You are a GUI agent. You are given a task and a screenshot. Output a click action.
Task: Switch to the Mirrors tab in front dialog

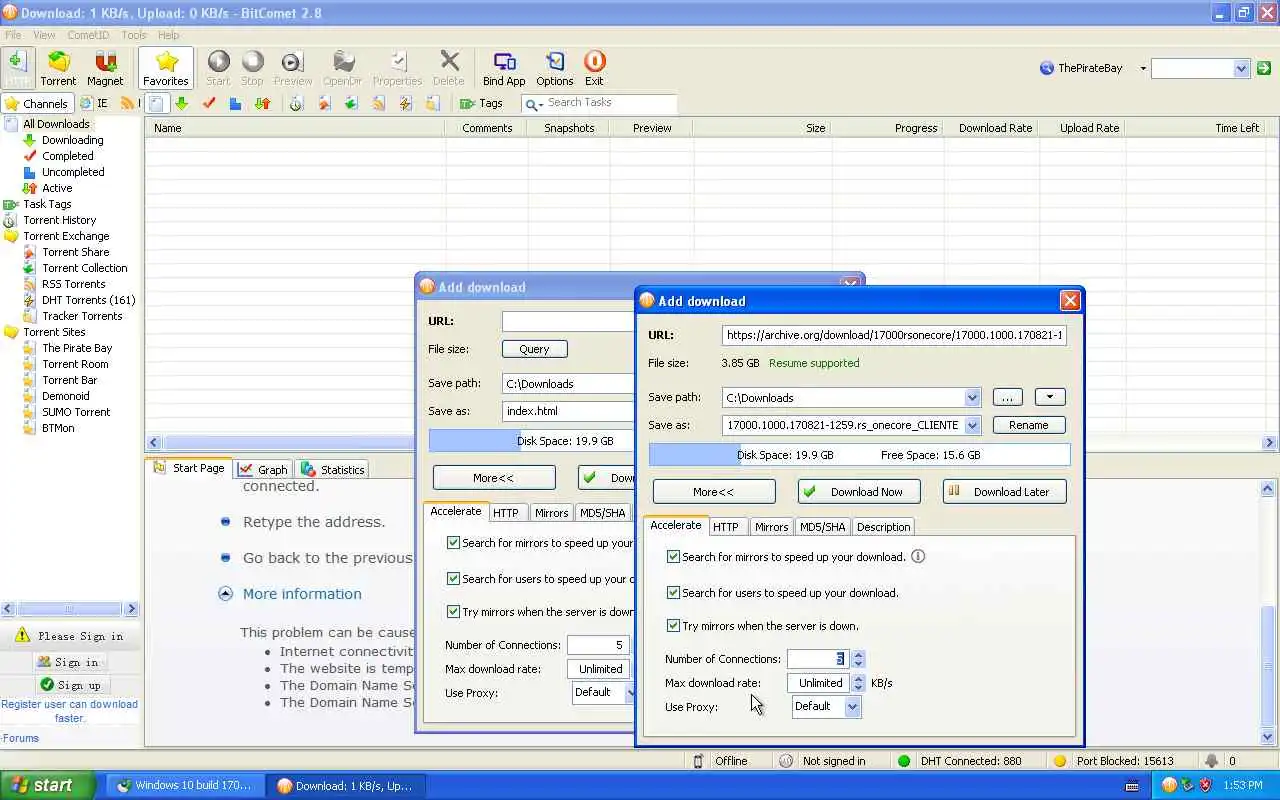tap(771, 527)
